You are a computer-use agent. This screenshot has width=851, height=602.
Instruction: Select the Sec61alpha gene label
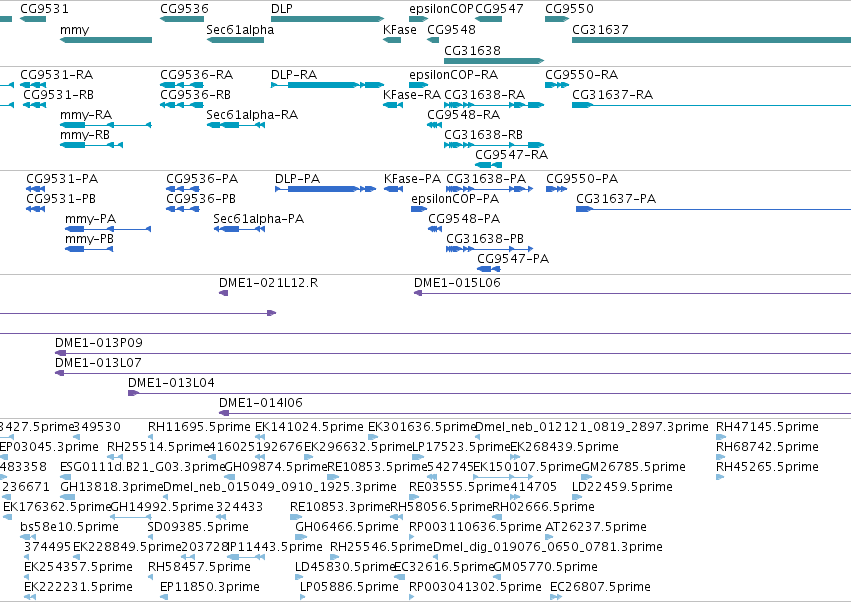(240, 29)
